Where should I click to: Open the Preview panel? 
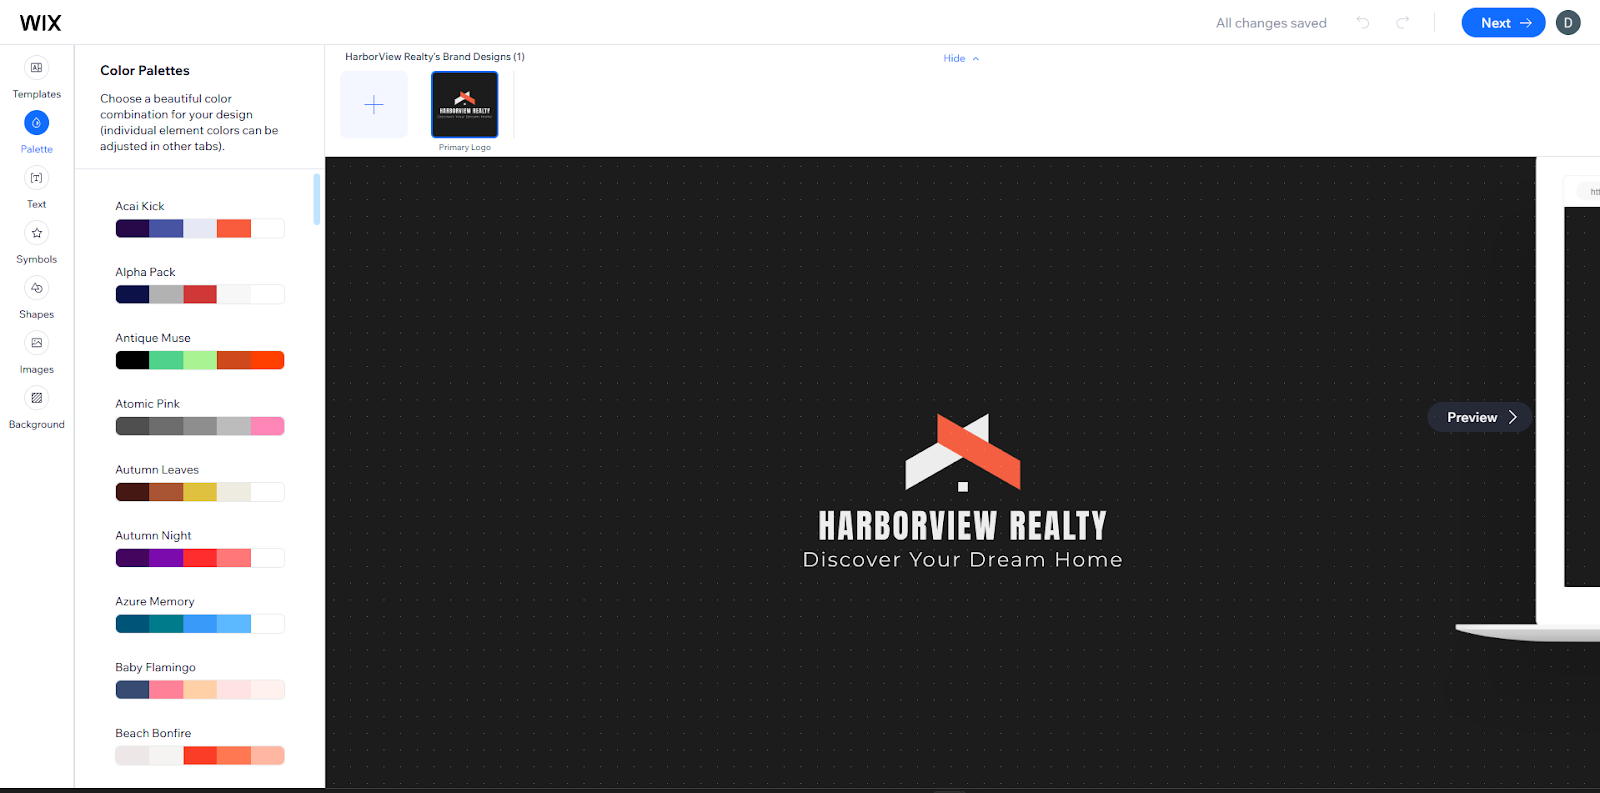(x=1480, y=417)
